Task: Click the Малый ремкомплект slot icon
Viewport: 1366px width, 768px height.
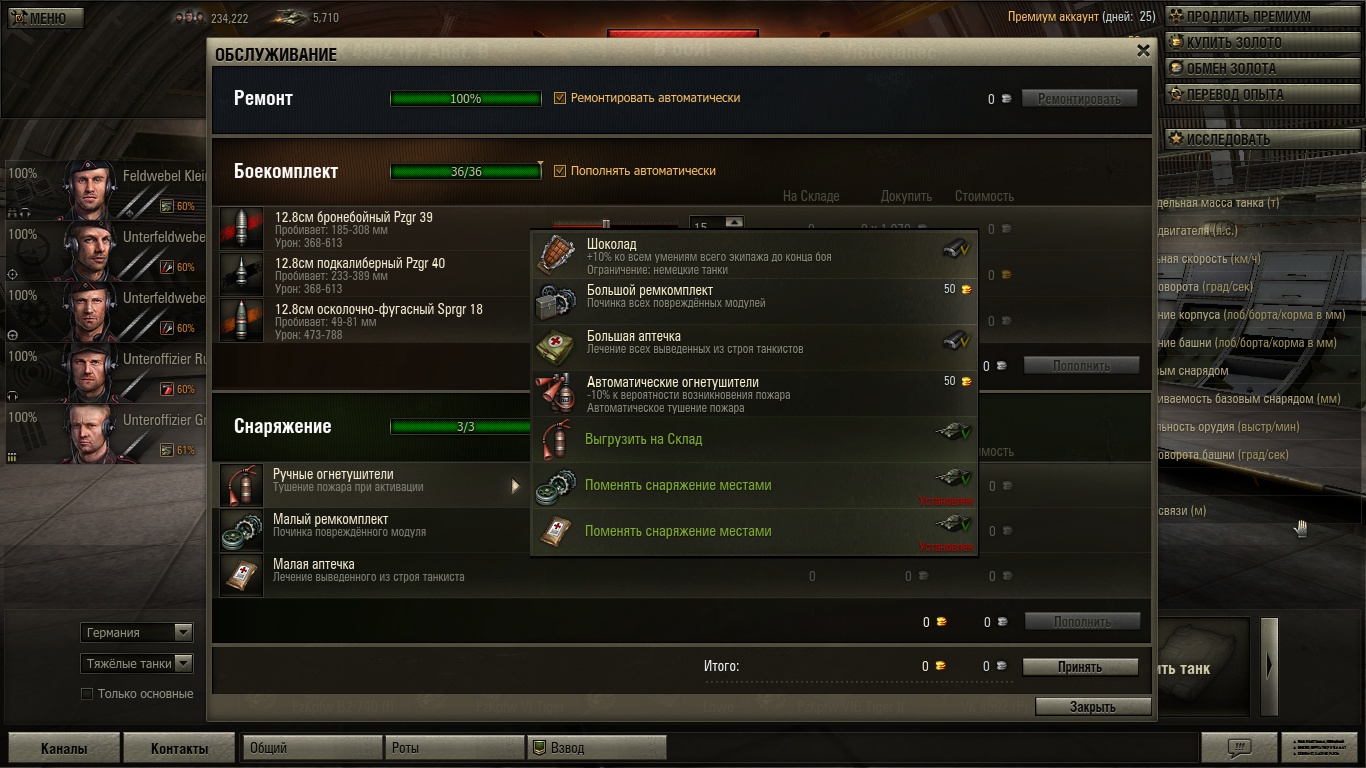Action: click(241, 531)
